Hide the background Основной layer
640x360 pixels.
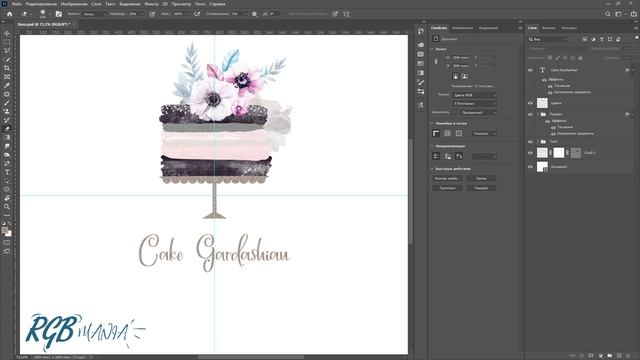coord(530,167)
